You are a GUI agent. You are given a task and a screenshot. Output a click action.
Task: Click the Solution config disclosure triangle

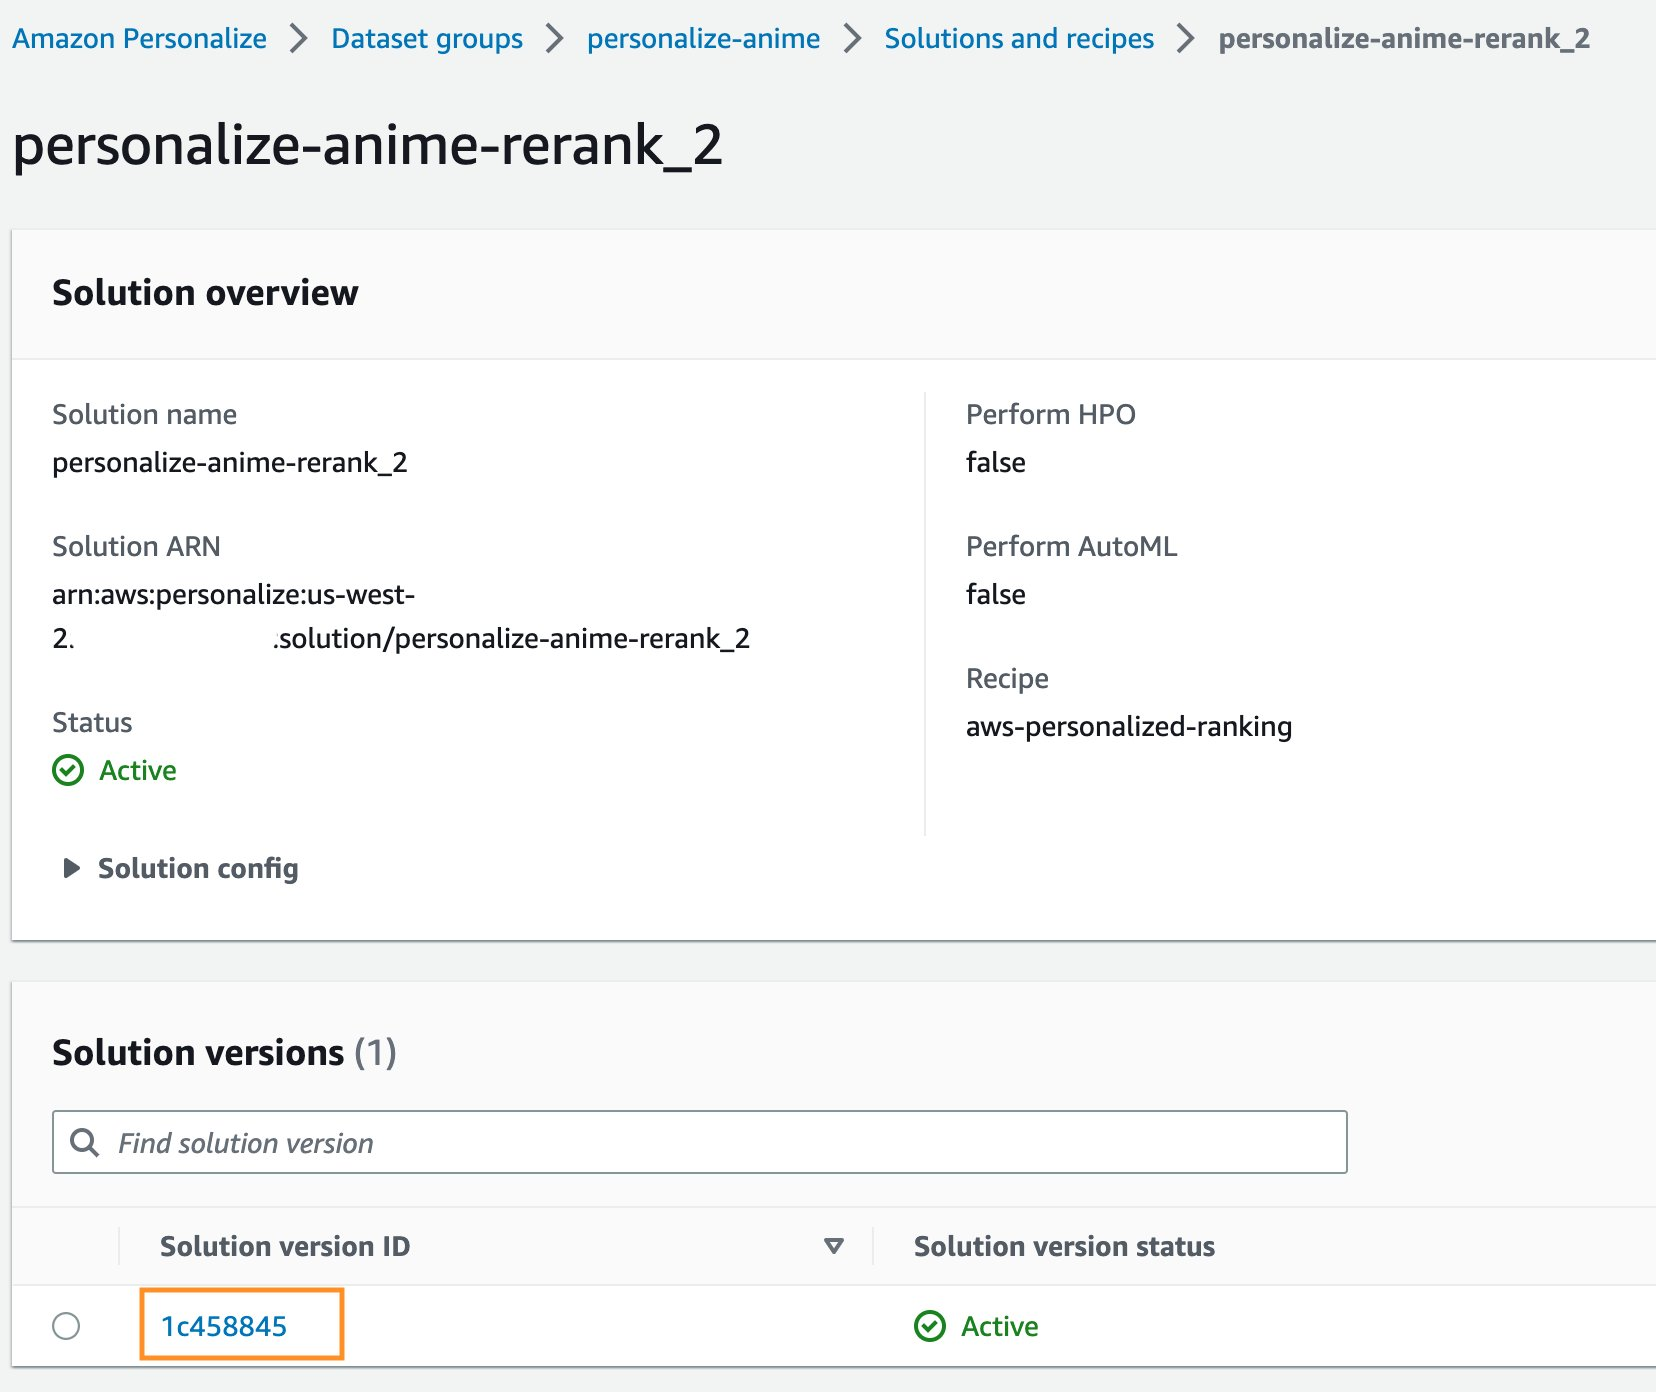[71, 868]
